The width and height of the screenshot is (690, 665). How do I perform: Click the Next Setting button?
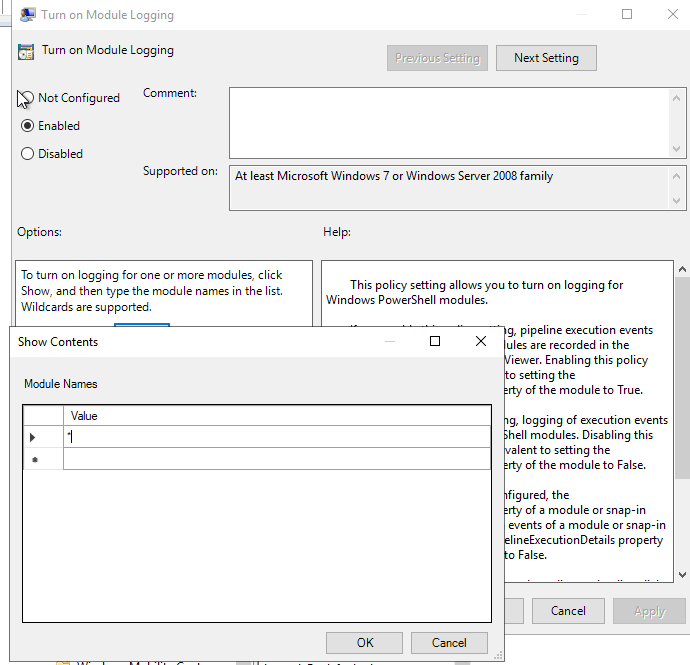tap(546, 58)
